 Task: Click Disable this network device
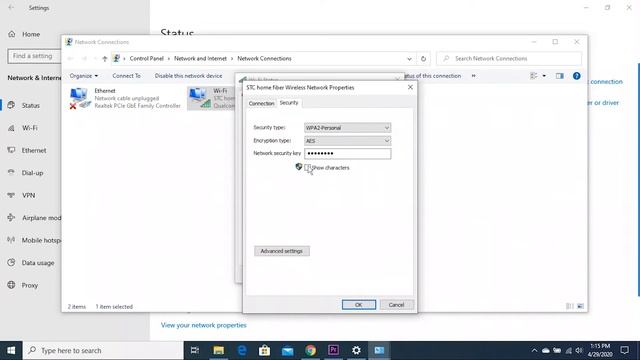[189, 76]
